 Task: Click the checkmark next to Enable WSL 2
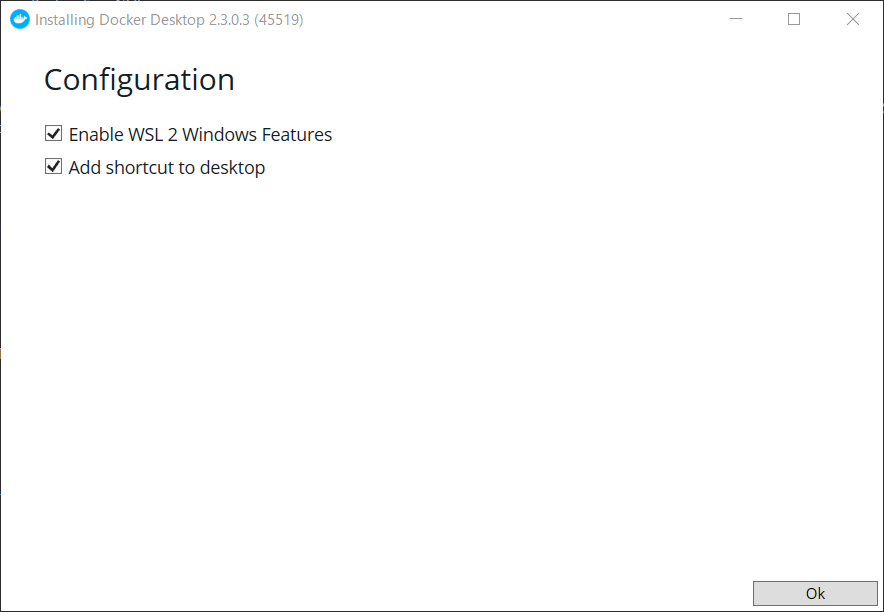pos(54,134)
